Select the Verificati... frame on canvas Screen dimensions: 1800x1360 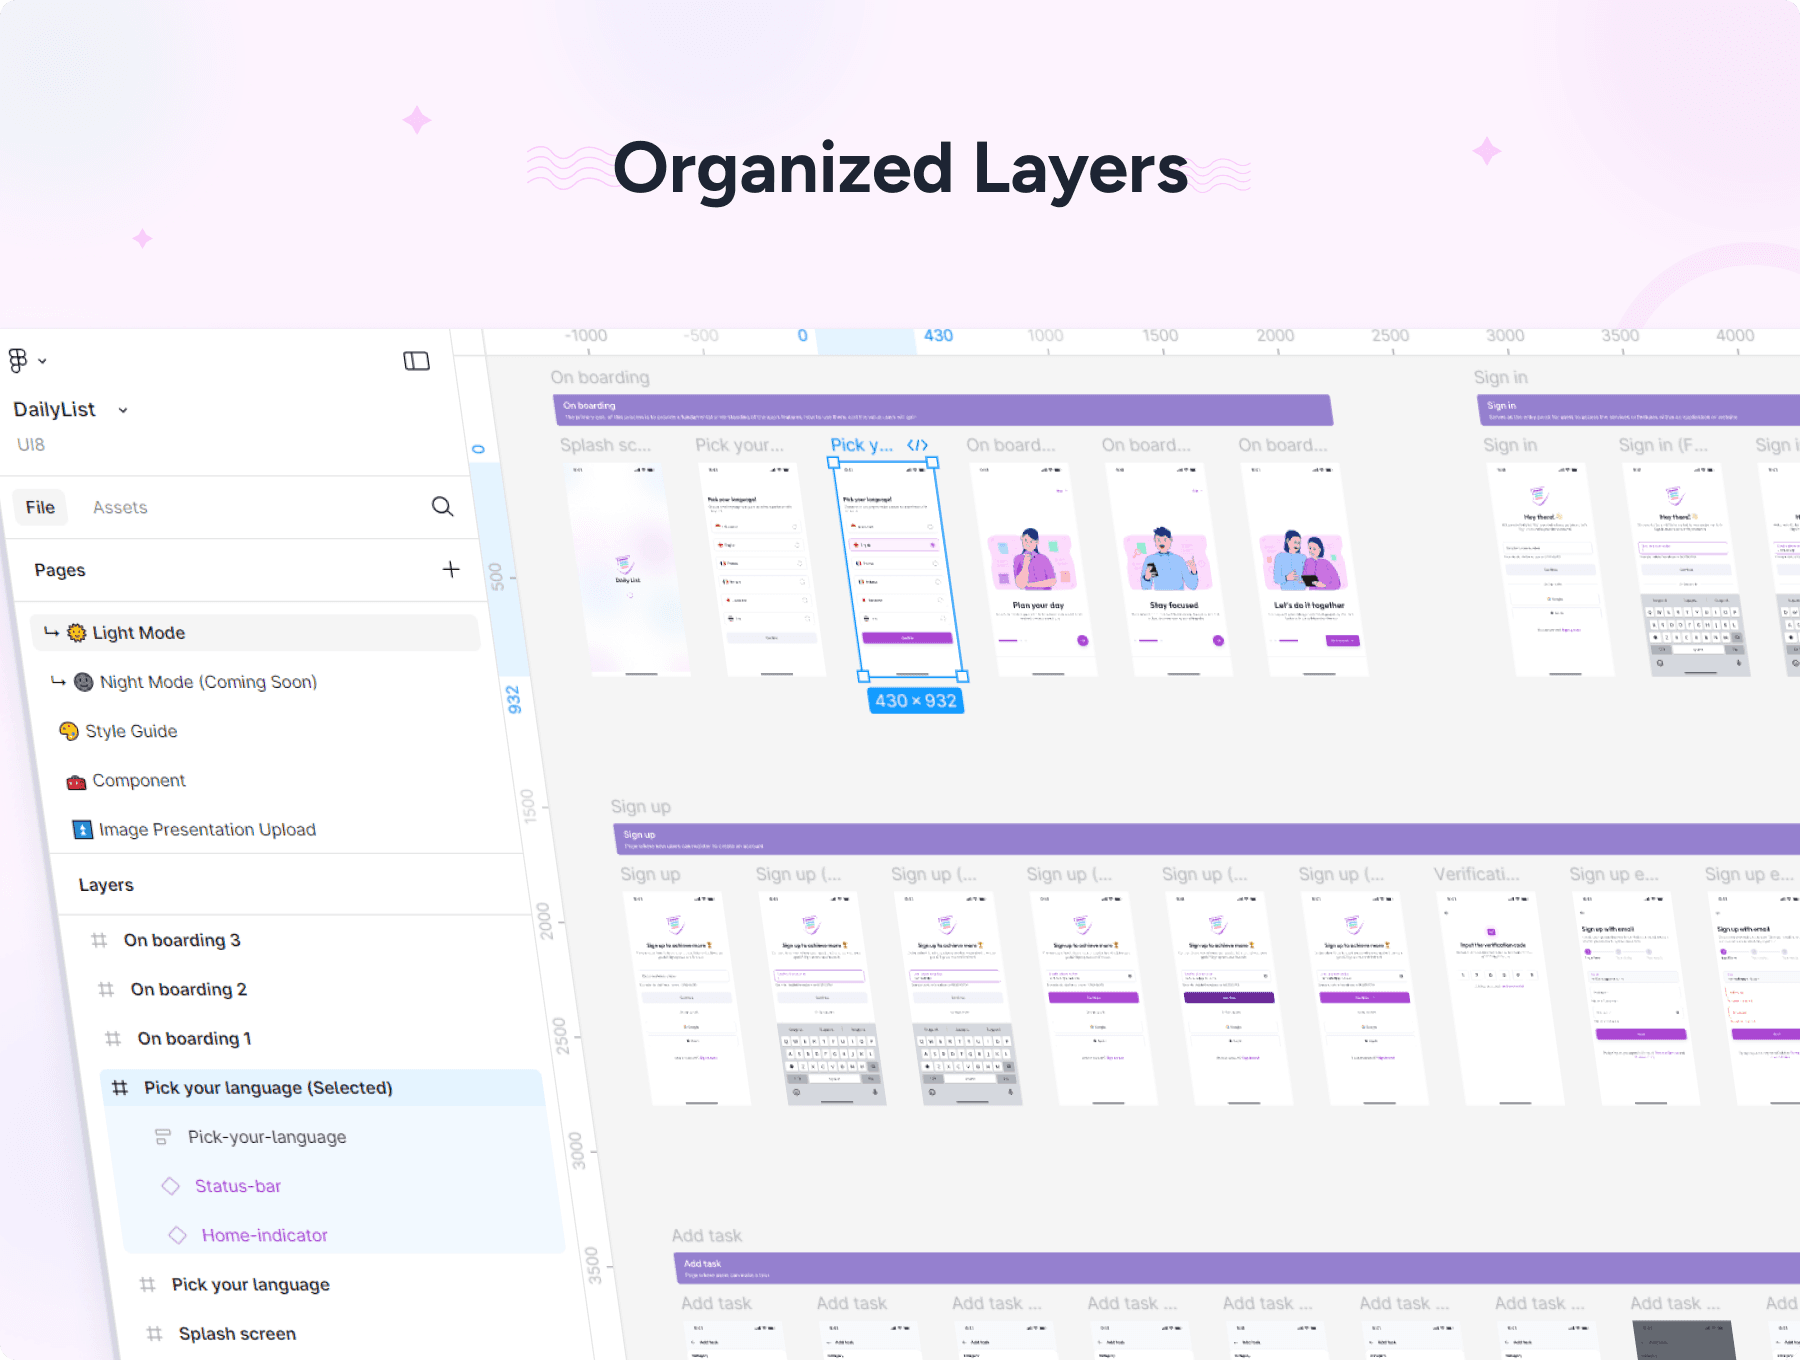[1500, 998]
